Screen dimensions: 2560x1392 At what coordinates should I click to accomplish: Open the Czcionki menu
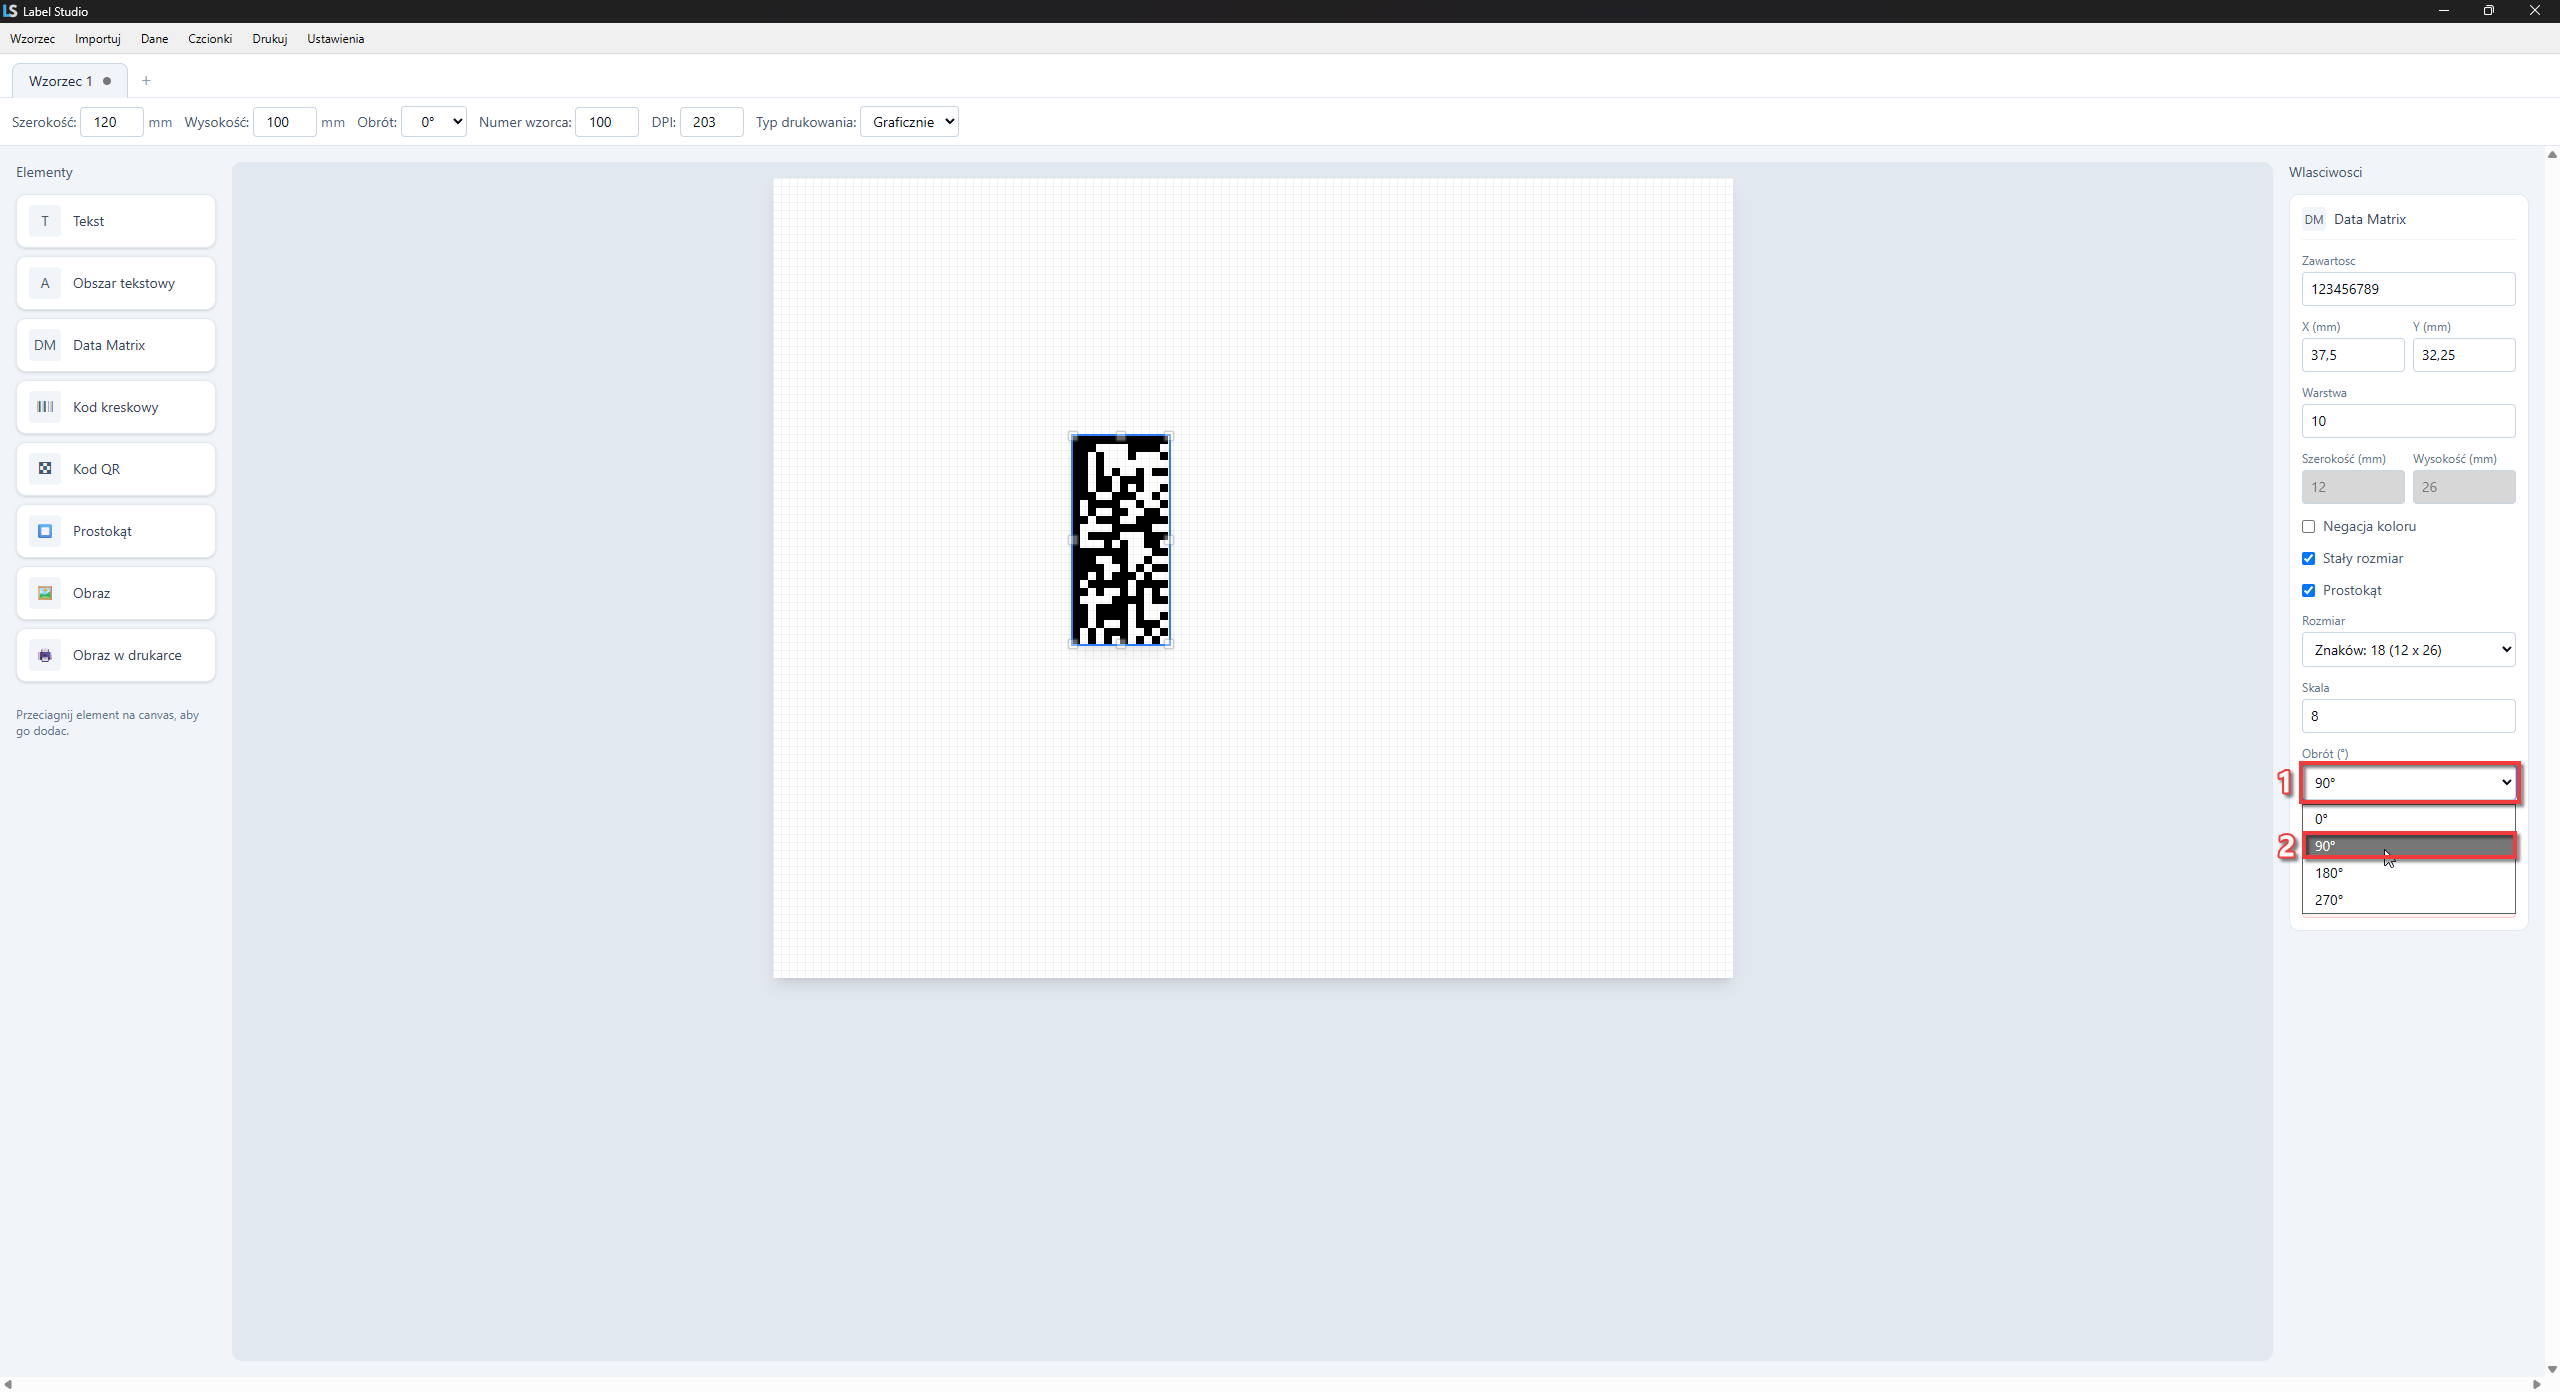tap(209, 39)
